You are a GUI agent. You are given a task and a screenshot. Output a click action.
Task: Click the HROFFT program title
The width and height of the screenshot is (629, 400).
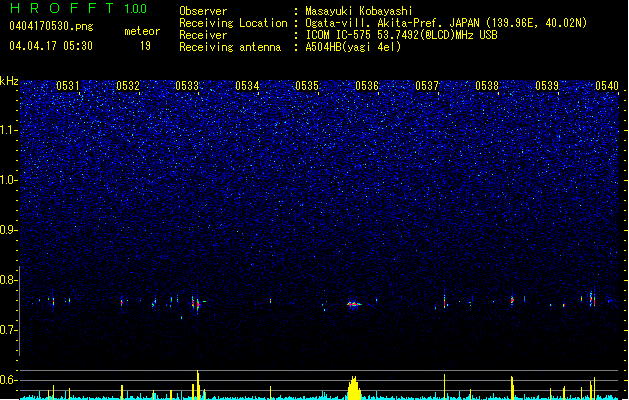point(62,8)
